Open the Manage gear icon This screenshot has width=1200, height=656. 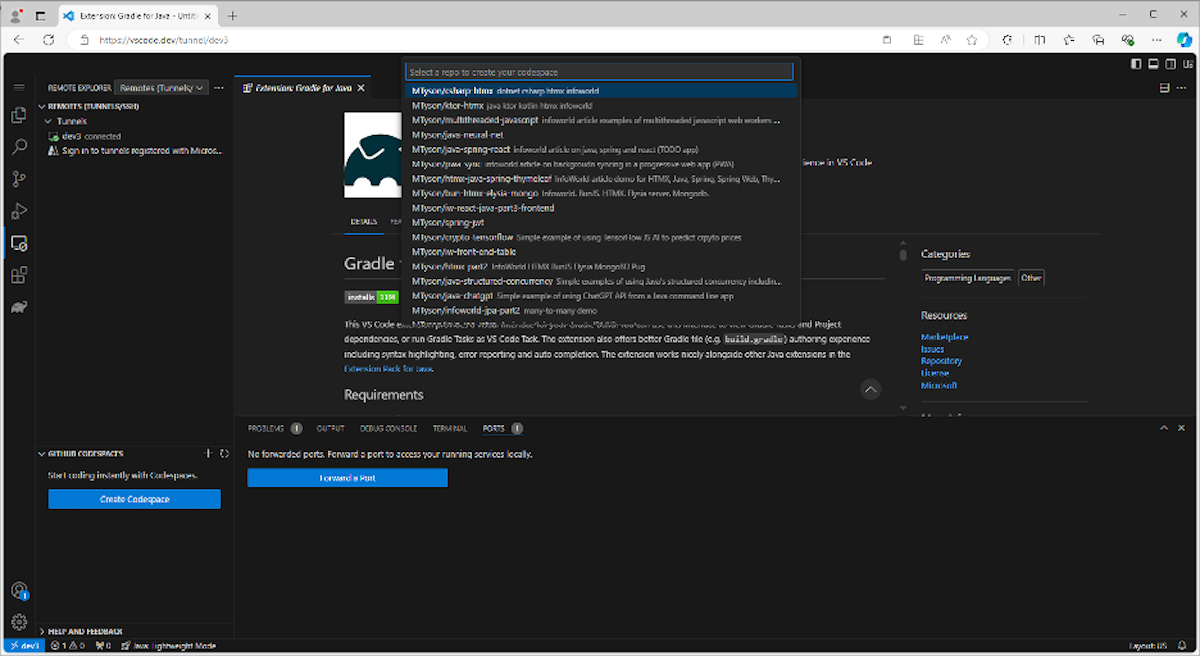(x=18, y=621)
